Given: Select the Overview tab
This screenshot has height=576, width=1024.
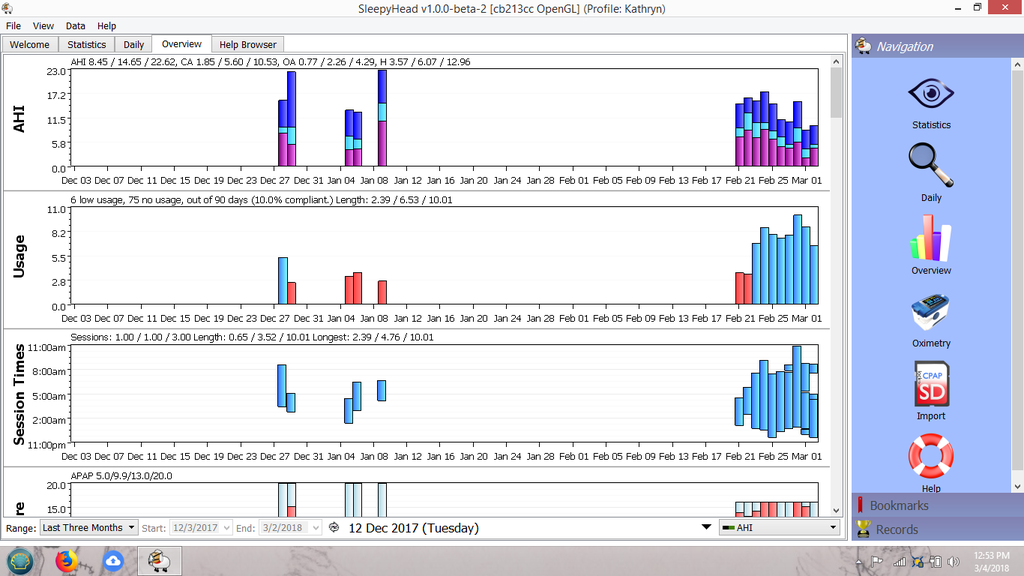Looking at the screenshot, I should (182, 44).
